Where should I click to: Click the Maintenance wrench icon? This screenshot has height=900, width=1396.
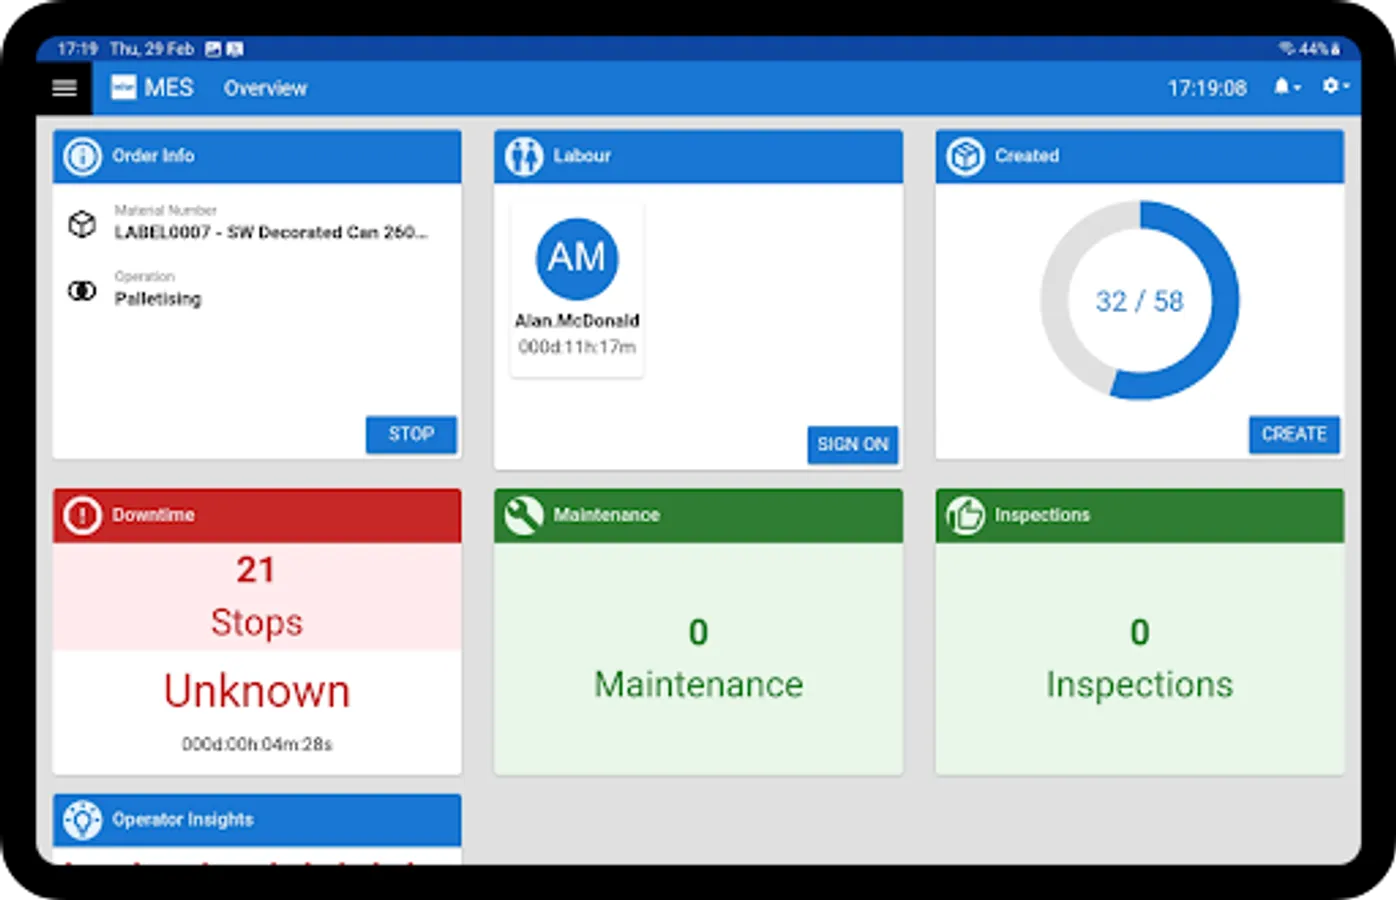(x=524, y=515)
